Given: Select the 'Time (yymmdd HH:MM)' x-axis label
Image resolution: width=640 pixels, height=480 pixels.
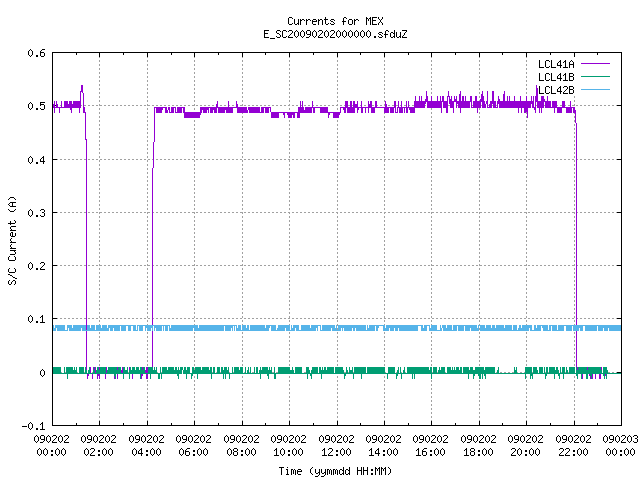Looking at the screenshot, I should 335,471.
